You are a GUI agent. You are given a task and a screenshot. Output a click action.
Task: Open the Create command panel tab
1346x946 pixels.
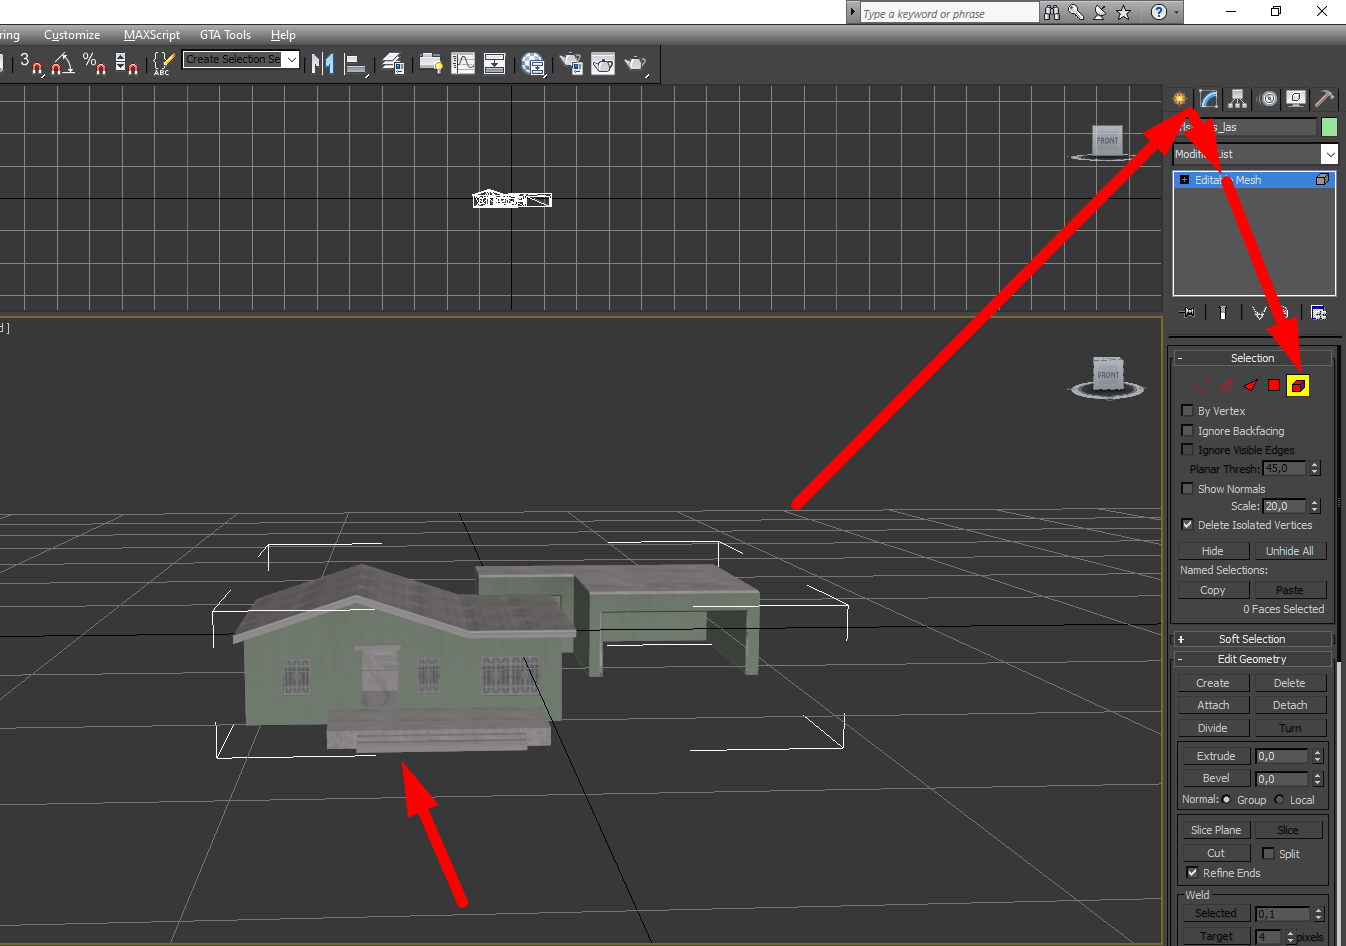point(1180,98)
